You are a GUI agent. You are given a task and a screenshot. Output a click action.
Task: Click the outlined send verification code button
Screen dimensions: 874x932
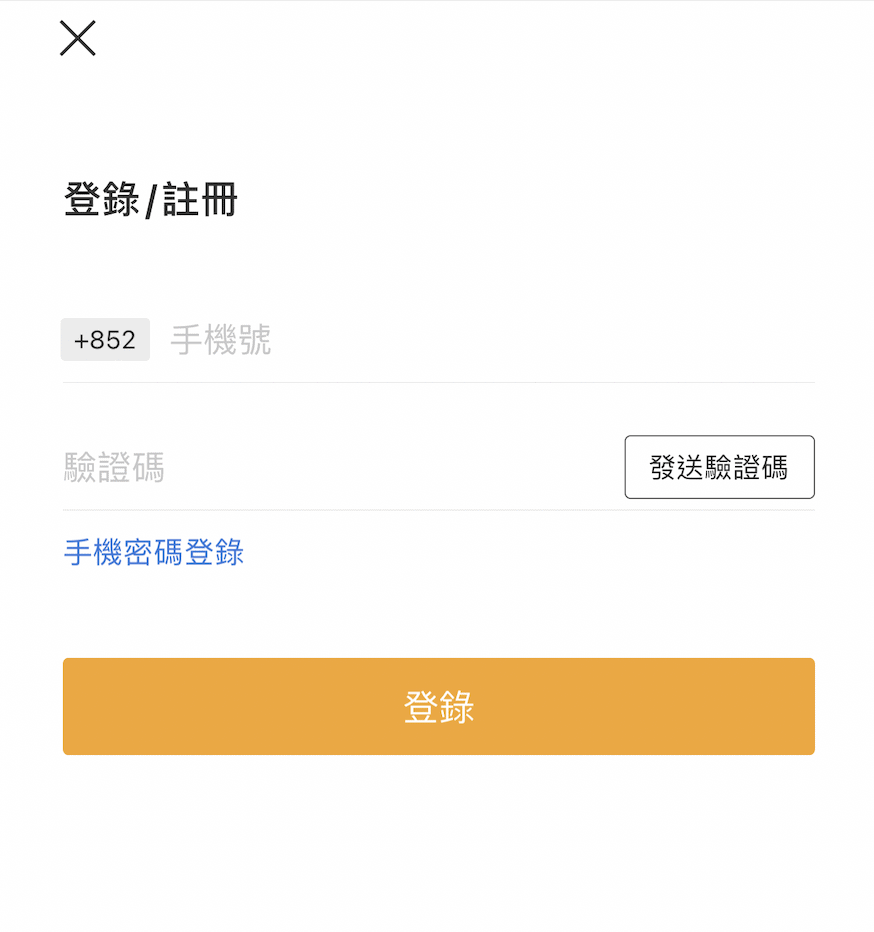pyautogui.click(x=719, y=467)
